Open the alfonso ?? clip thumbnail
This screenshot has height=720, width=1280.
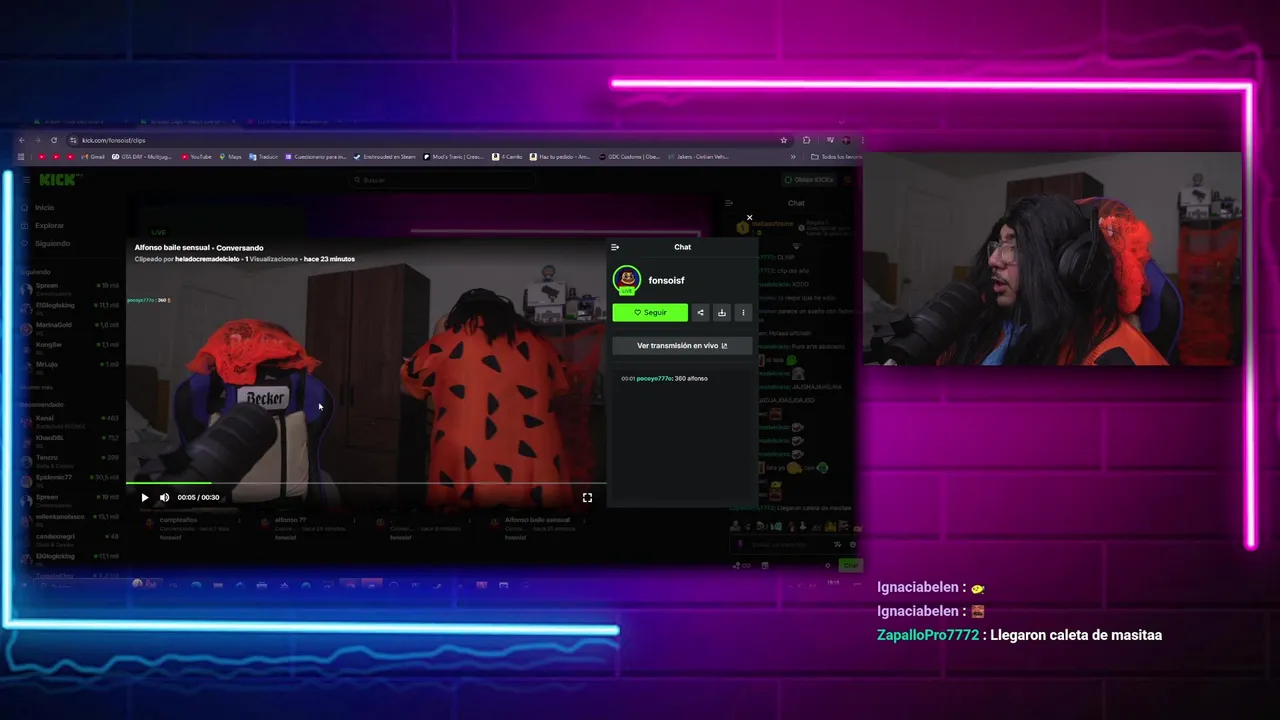[291, 520]
